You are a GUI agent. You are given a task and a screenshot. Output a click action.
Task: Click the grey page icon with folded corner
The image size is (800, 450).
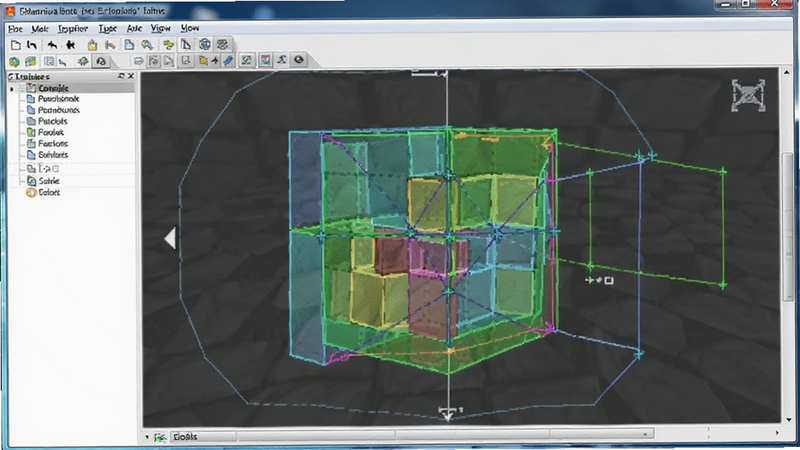point(168,61)
